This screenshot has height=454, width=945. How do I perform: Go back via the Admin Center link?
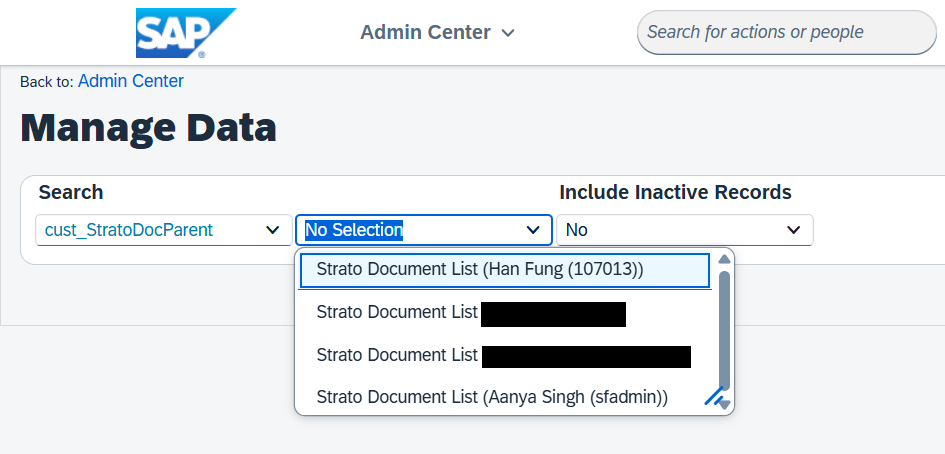[130, 81]
